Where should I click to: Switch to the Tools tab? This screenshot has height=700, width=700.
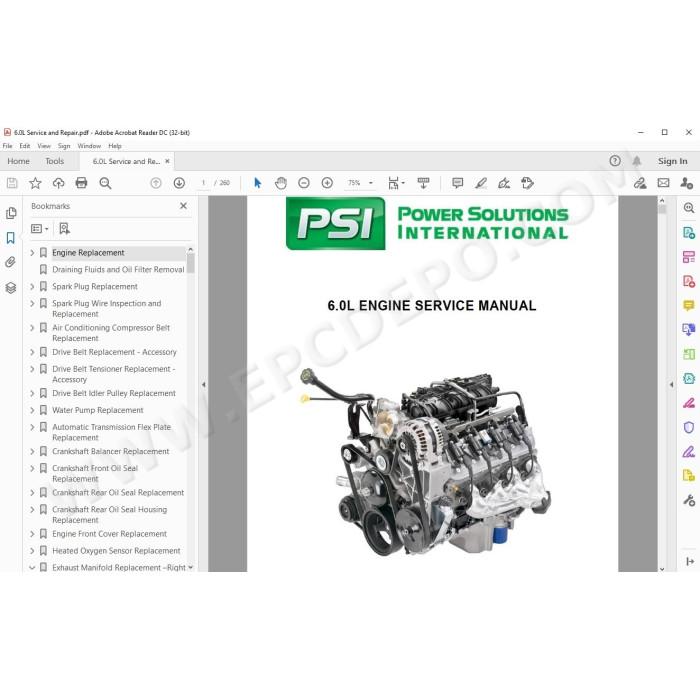click(x=54, y=161)
